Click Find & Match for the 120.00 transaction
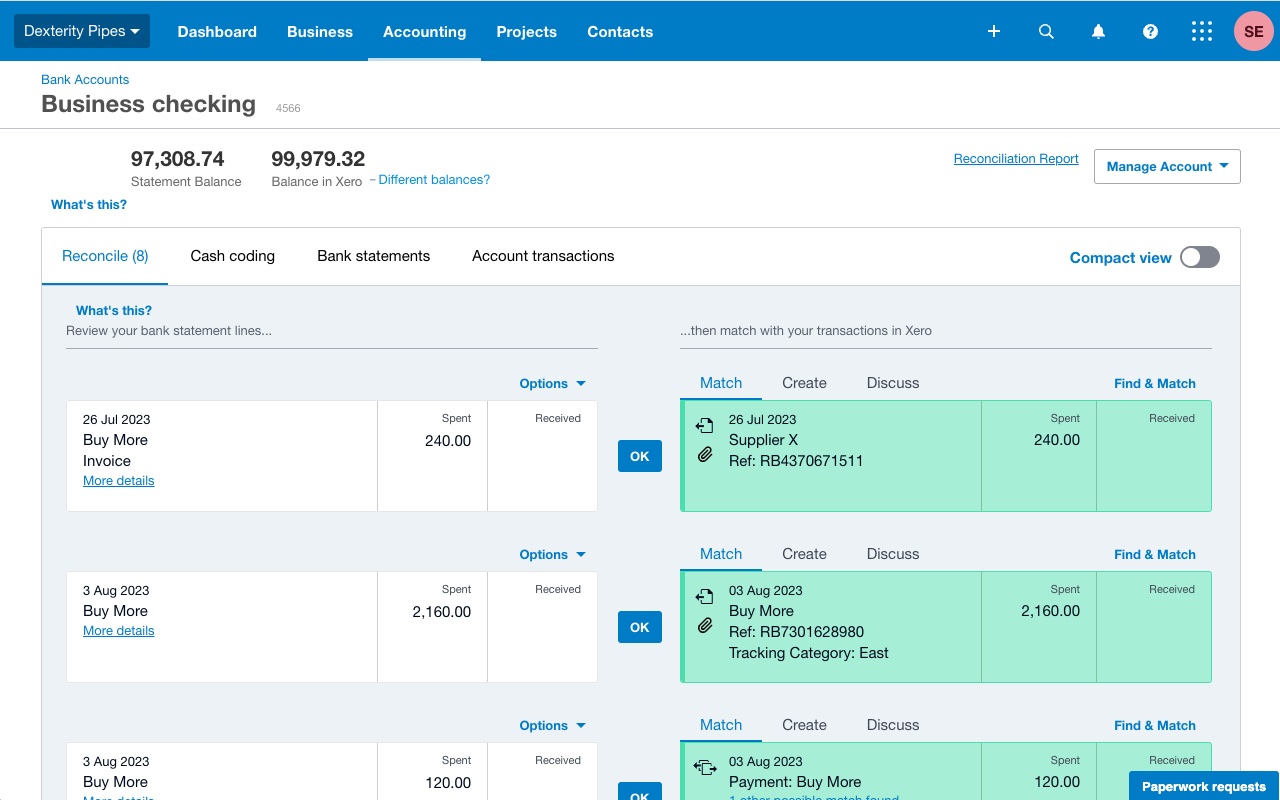The height and width of the screenshot is (800, 1280). 1155,725
